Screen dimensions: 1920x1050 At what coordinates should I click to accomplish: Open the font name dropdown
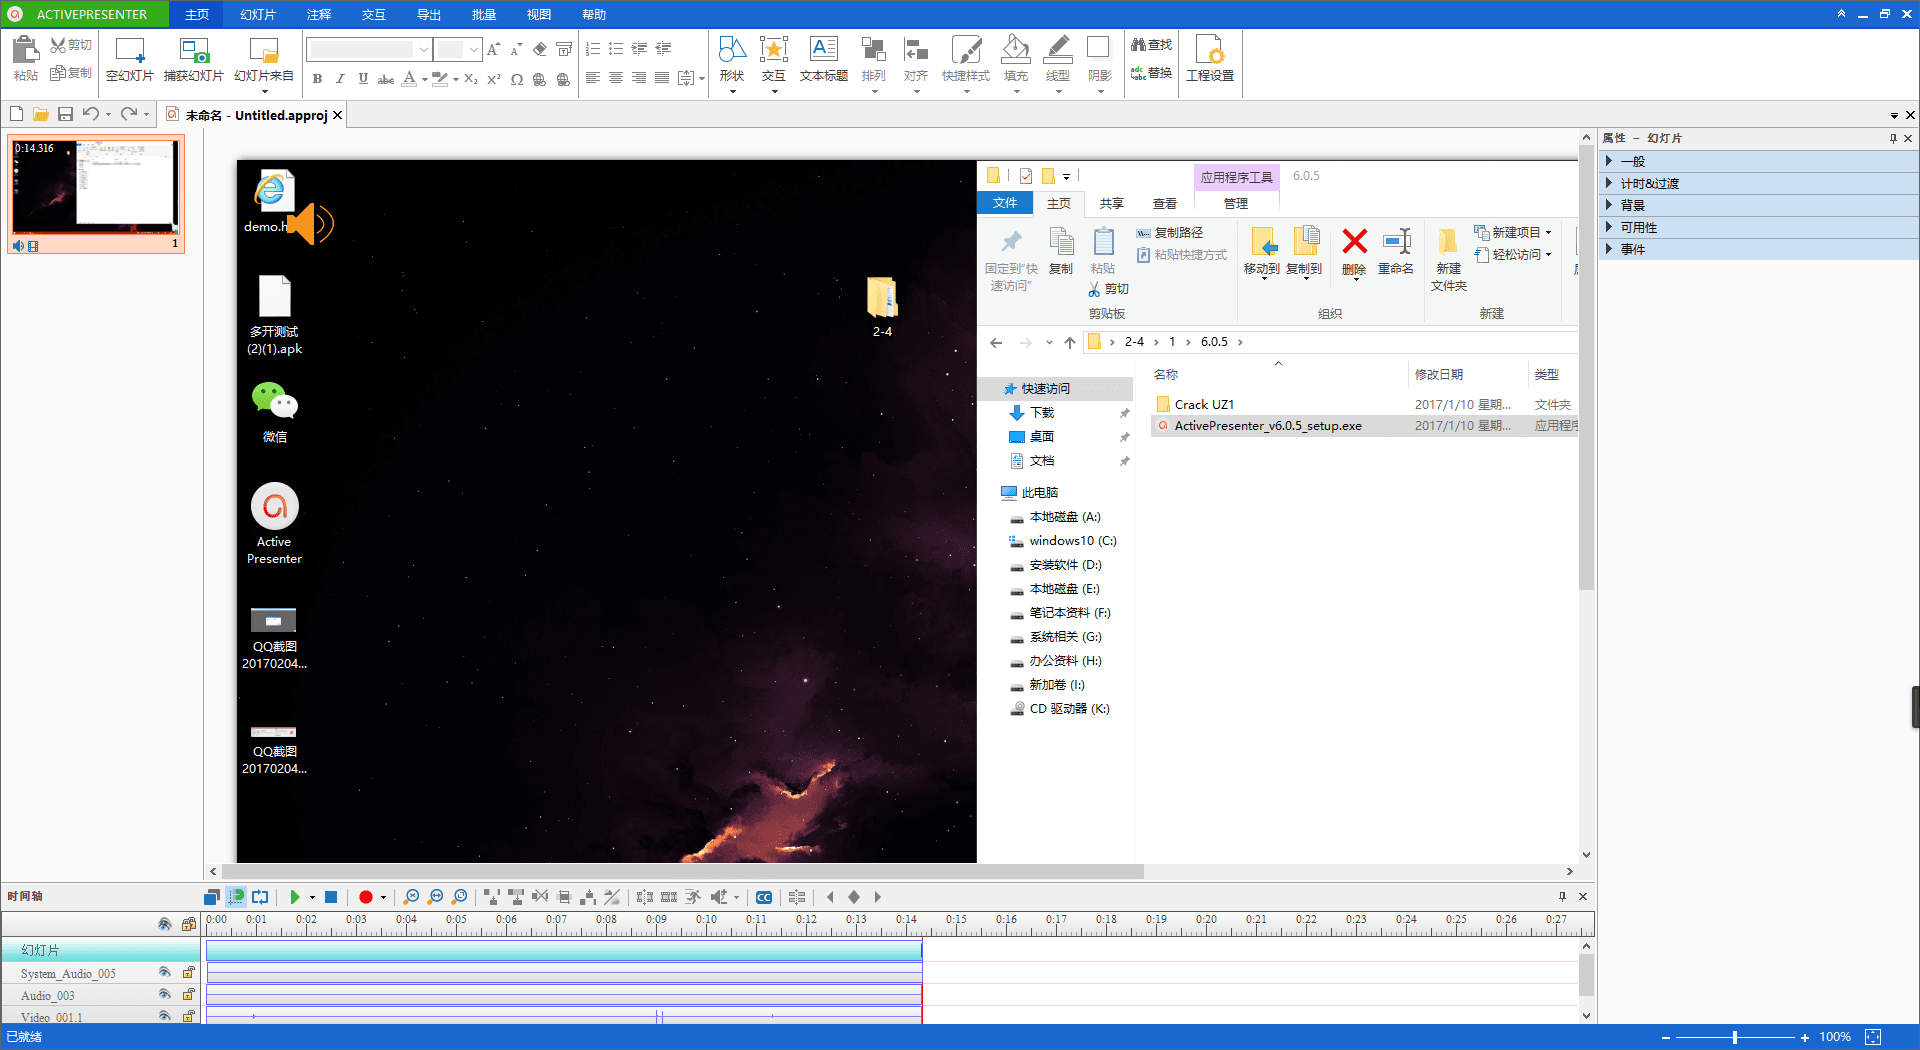pyautogui.click(x=424, y=49)
